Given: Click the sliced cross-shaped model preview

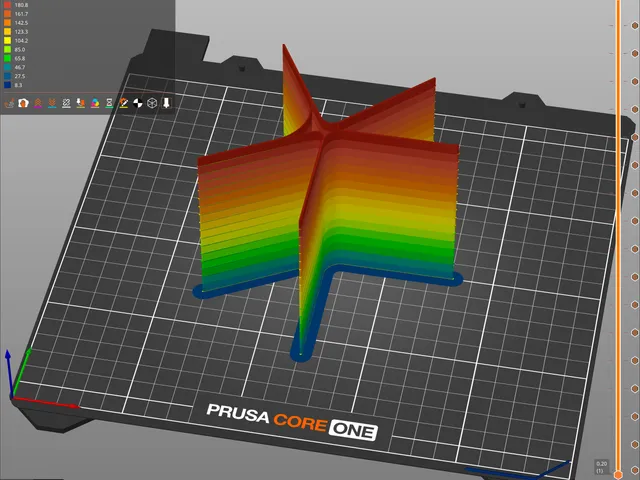Looking at the screenshot, I should pos(327,204).
